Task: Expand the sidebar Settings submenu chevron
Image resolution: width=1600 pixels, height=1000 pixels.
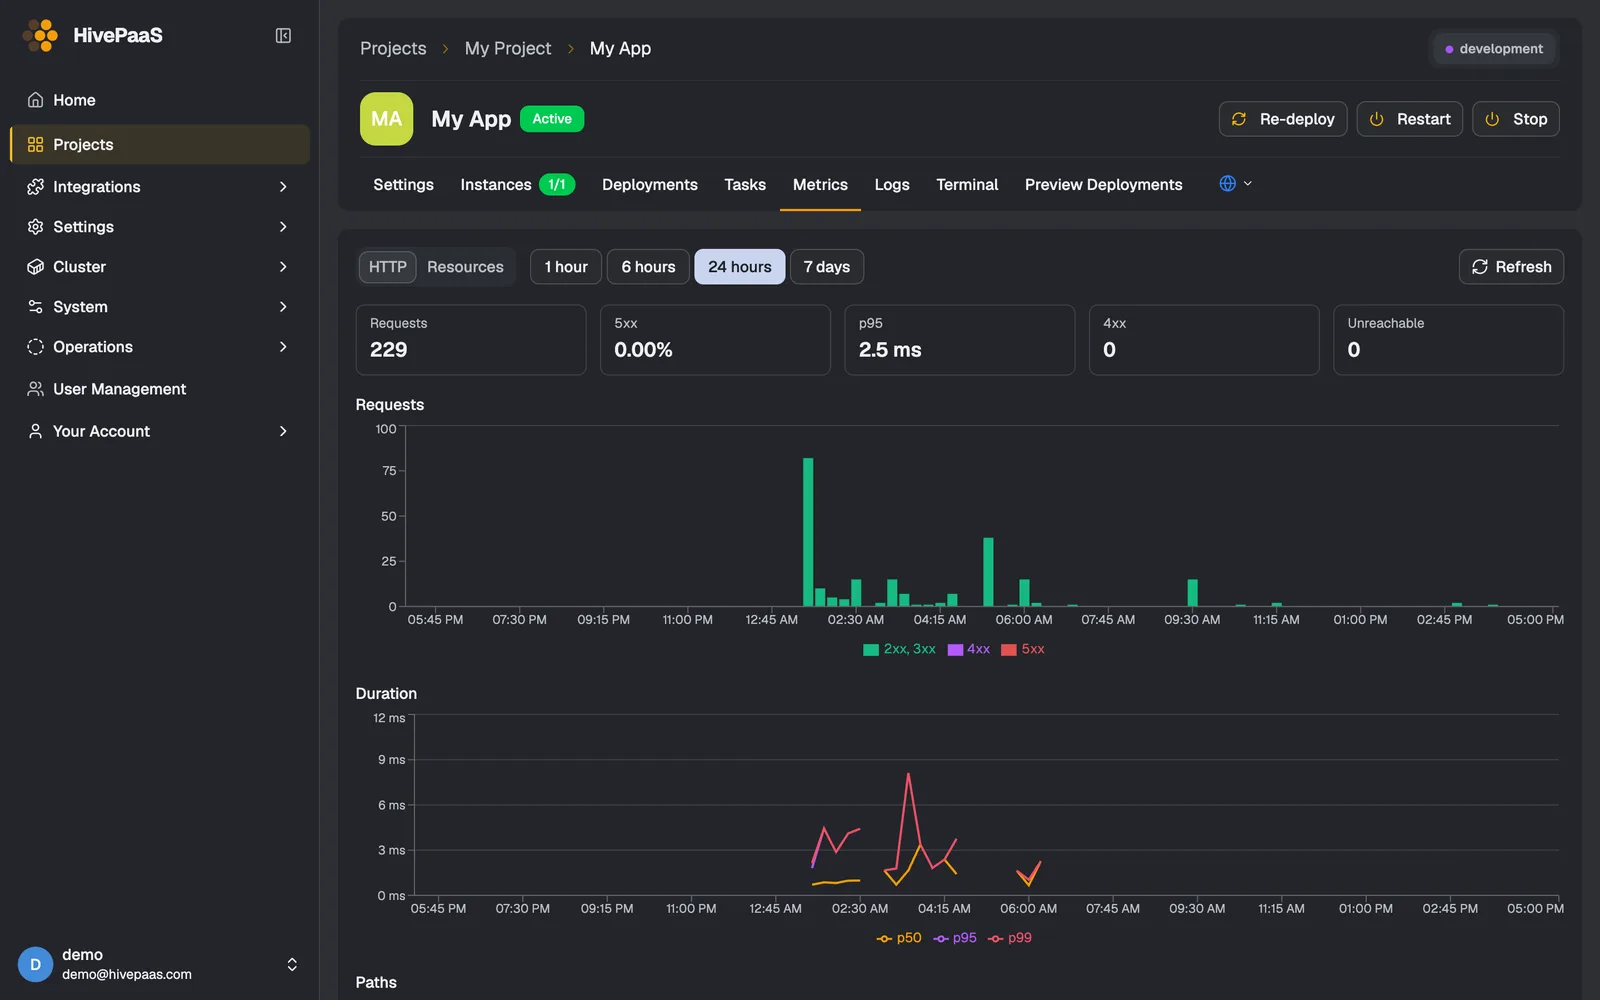Action: click(283, 227)
